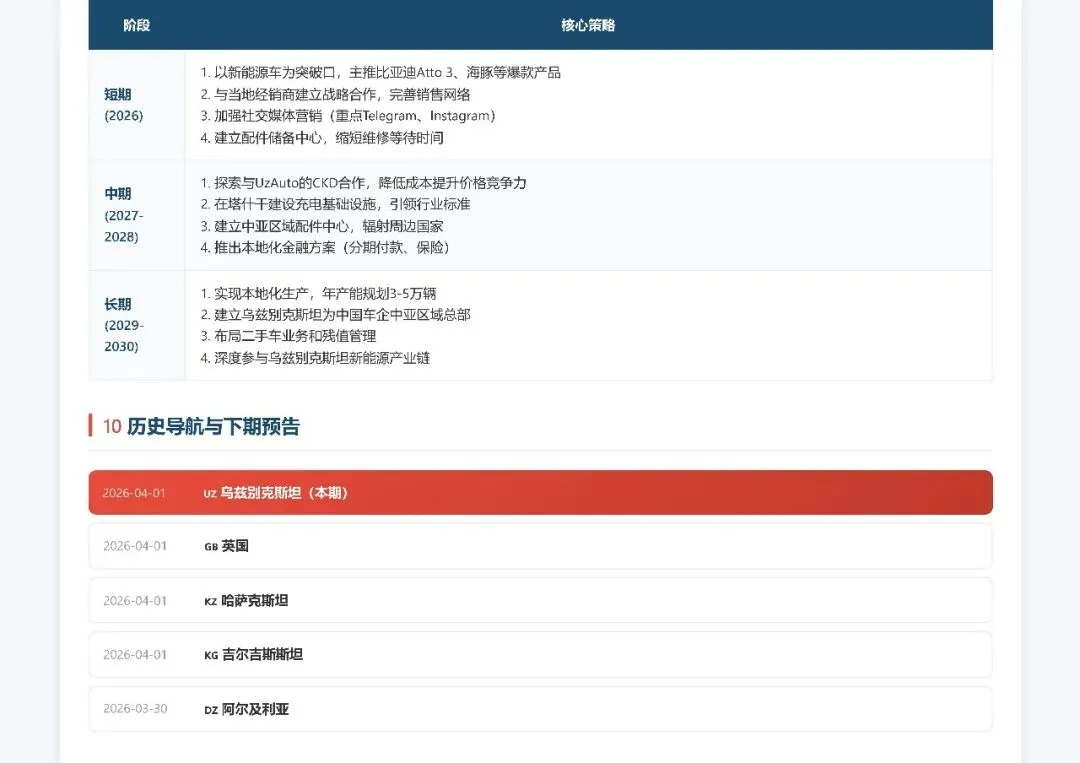Click the line 与当地经销商建立战略合作

[x=335, y=94]
